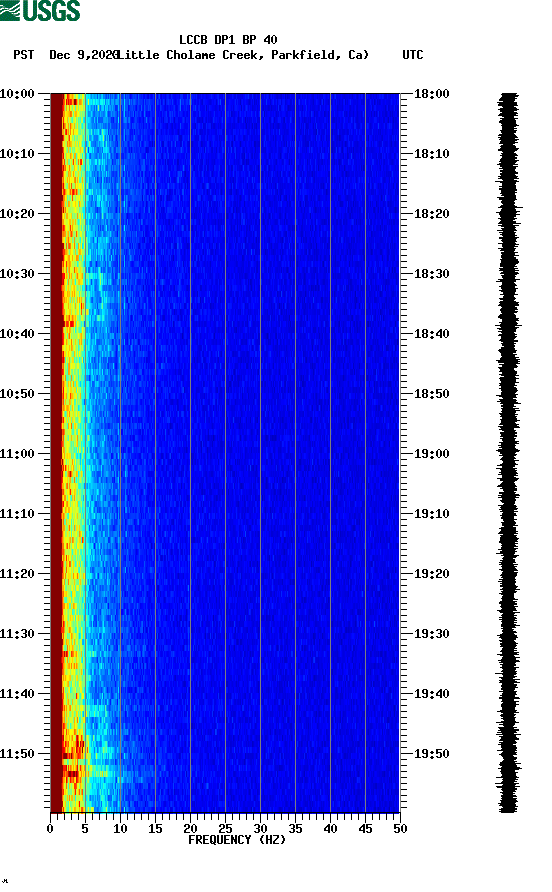552x892 pixels.
Task: Click the 11:20 PST time label
Action: point(17,573)
